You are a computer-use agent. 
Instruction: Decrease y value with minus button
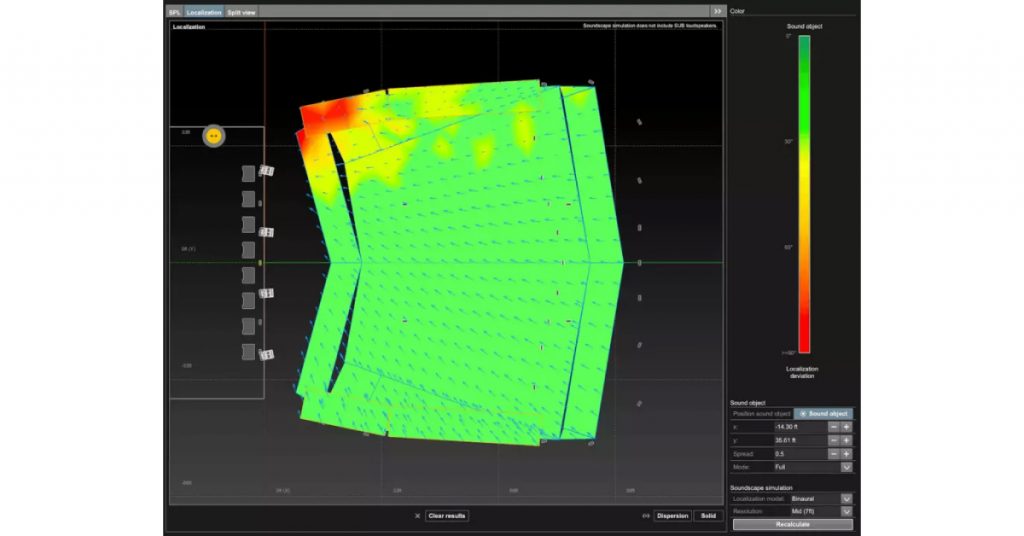point(834,441)
